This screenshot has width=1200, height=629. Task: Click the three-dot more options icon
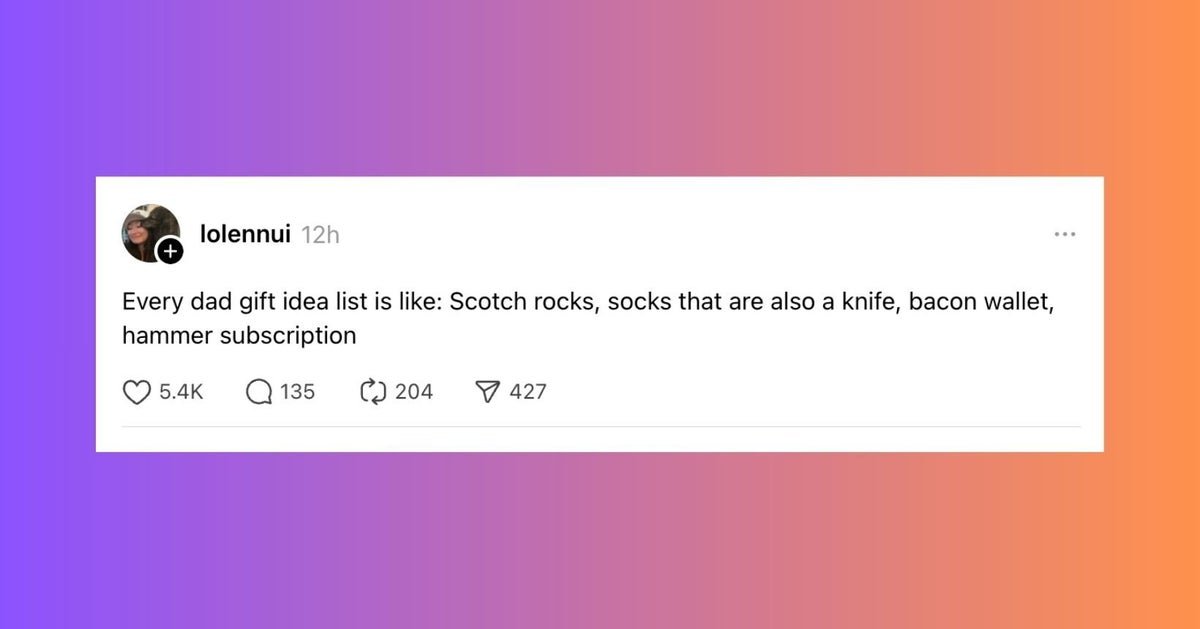(1065, 234)
